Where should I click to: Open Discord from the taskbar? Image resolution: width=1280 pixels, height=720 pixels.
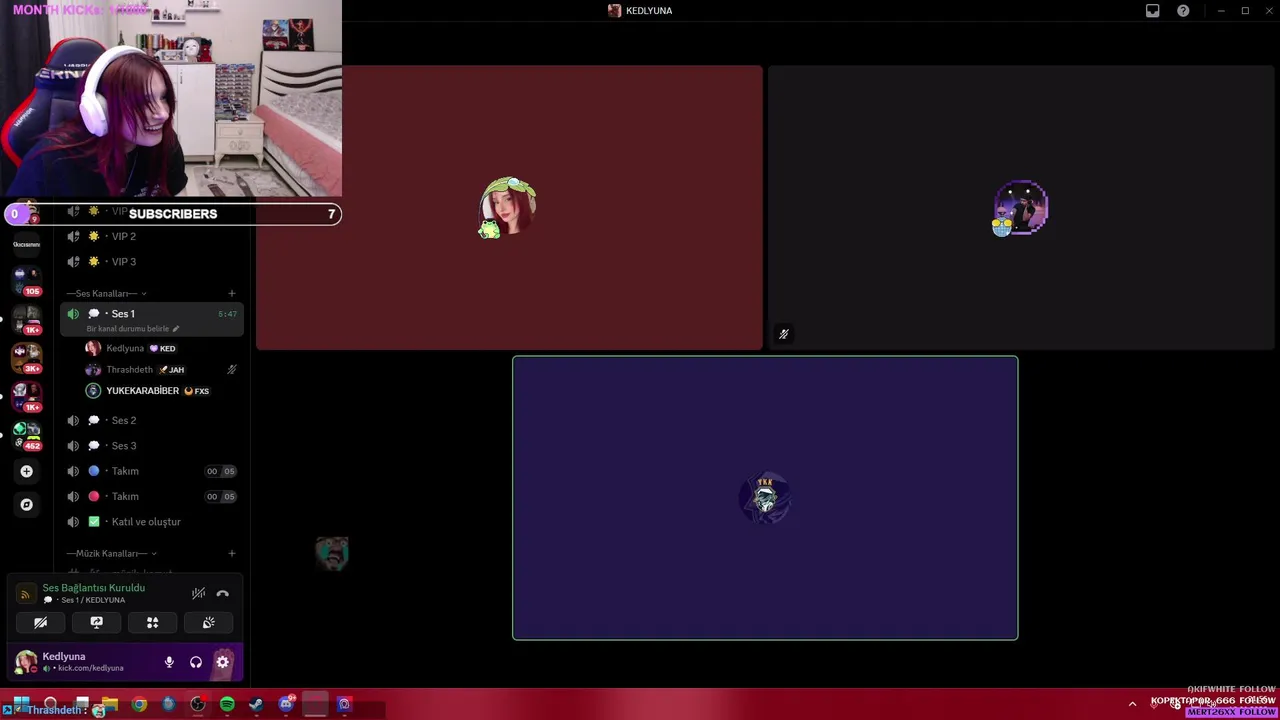coord(286,705)
